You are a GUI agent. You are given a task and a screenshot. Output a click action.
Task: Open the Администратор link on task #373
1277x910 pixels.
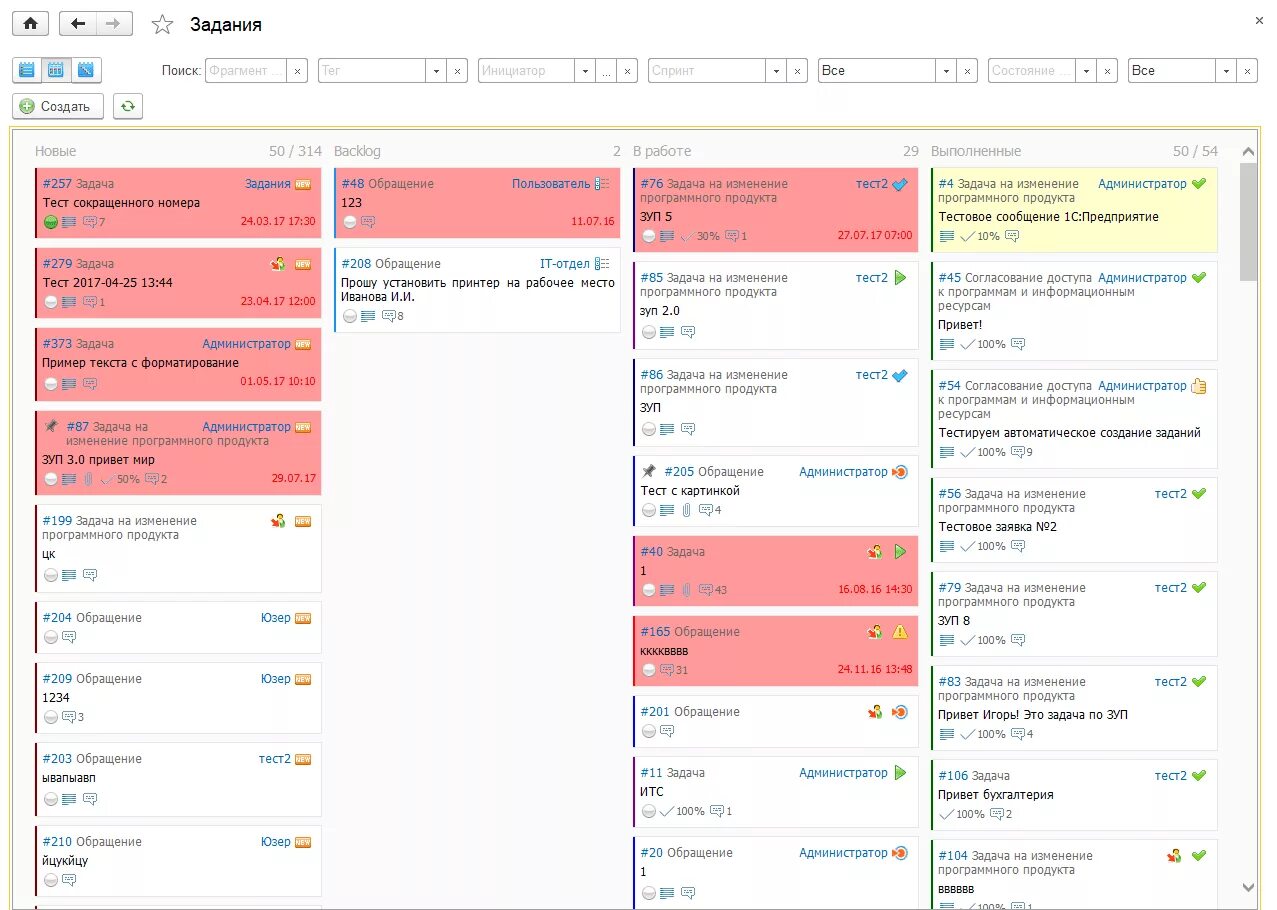click(246, 344)
